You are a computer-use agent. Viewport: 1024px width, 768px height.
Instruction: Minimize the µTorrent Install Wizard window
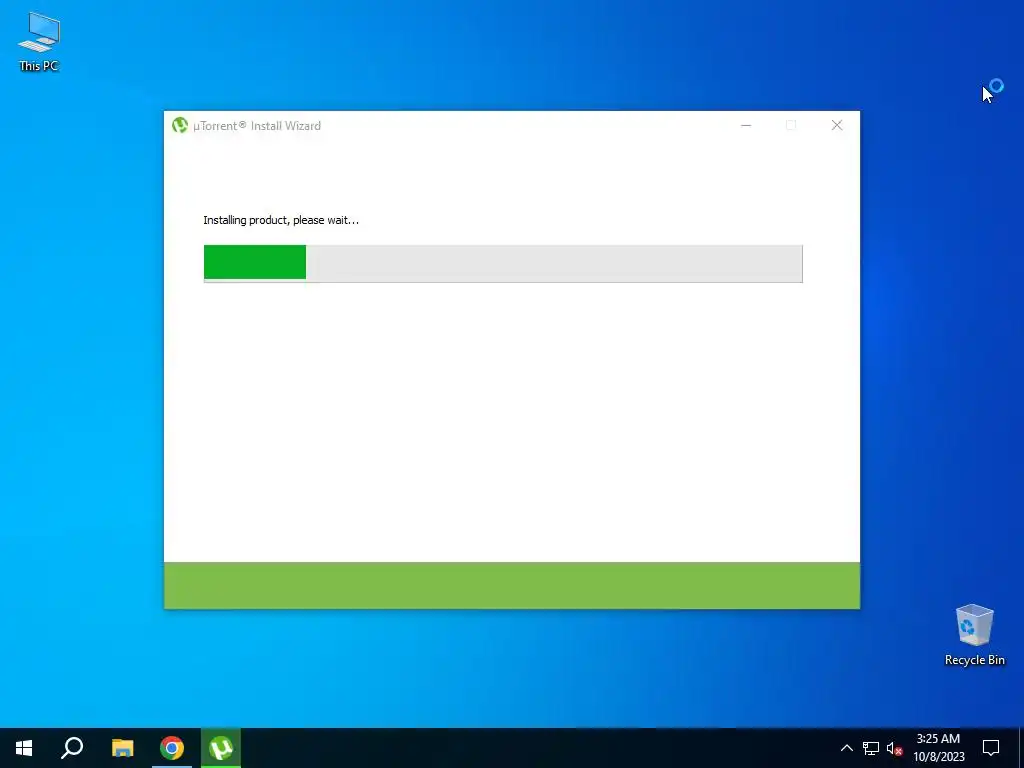pyautogui.click(x=746, y=125)
